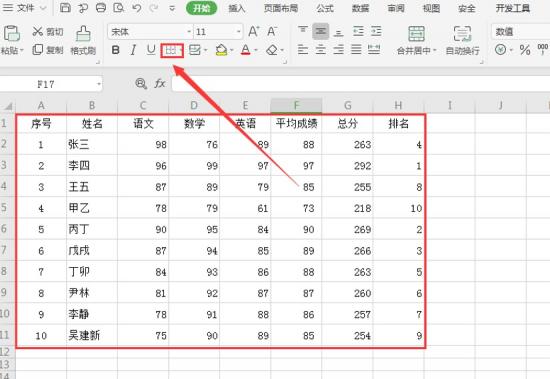This screenshot has width=550, height=379.
Task: Click the 剪切 (Cut) scissors button
Action: (x=48, y=32)
